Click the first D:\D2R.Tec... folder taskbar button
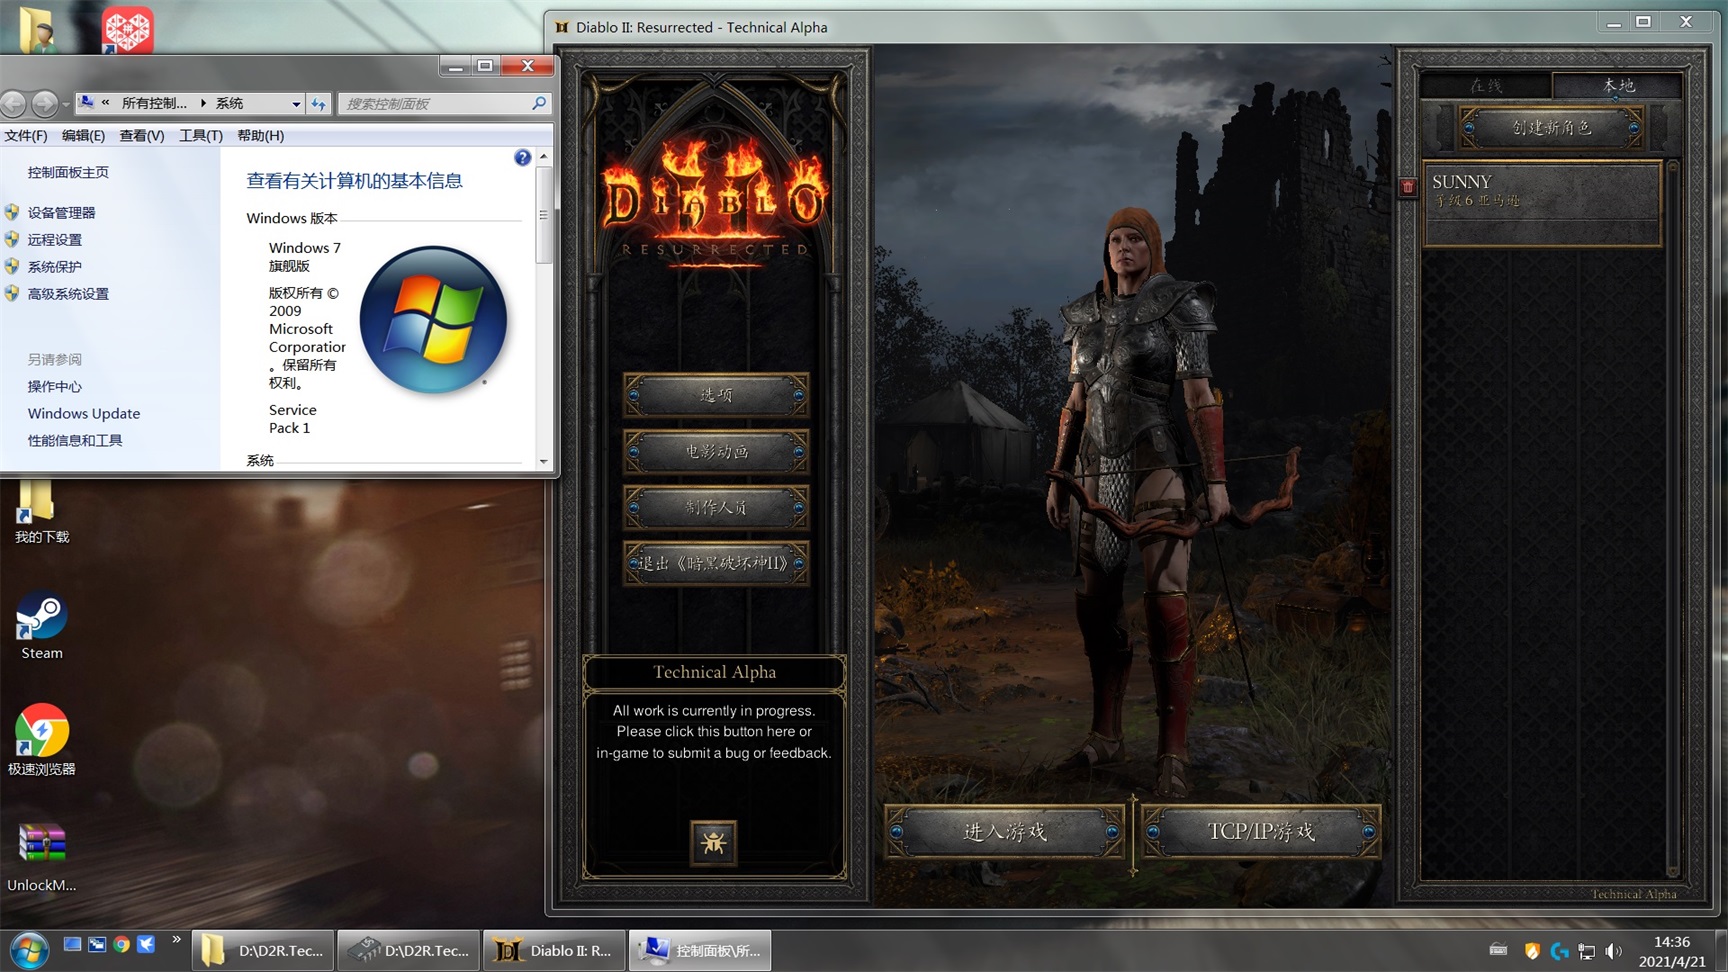Viewport: 1728px width, 972px height. 262,950
